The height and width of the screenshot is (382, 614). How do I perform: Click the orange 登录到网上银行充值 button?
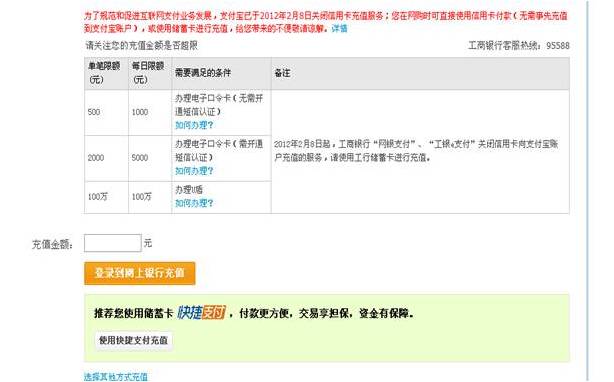coord(139,273)
